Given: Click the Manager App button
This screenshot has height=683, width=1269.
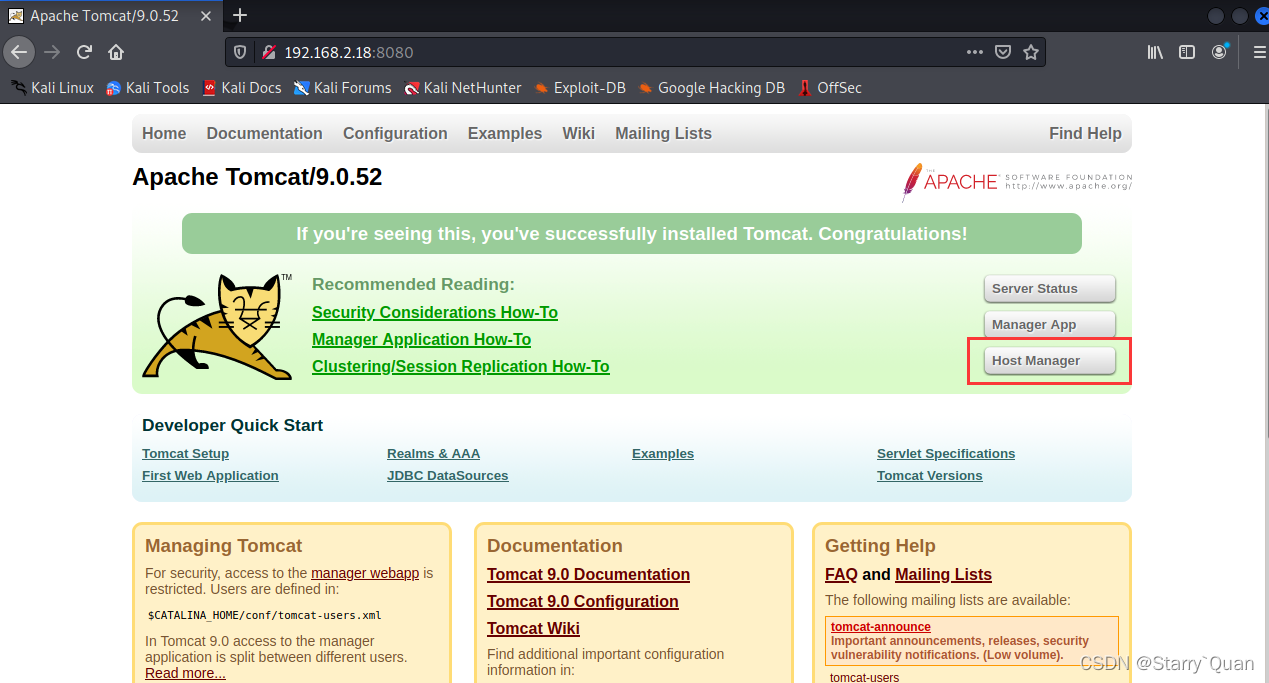Looking at the screenshot, I should click(1049, 324).
